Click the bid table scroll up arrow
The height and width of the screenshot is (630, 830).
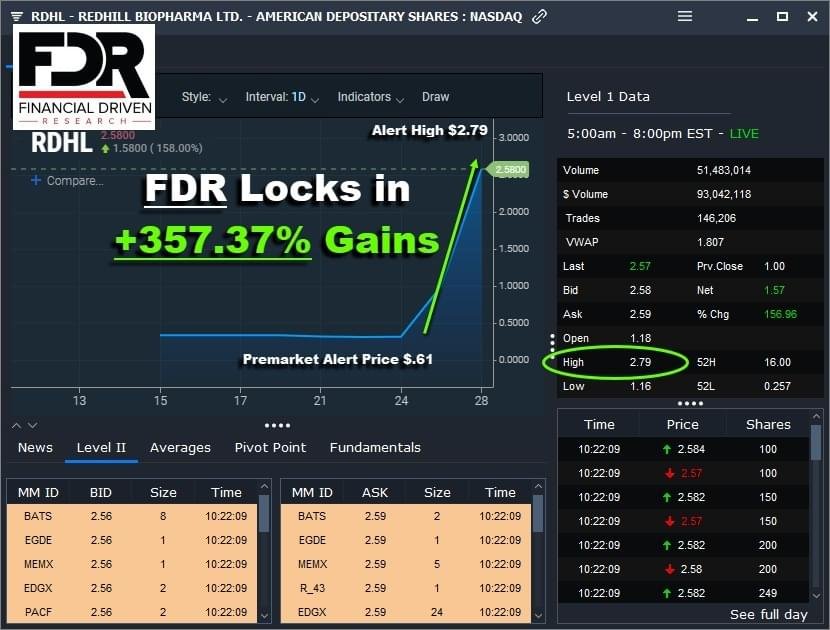click(265, 486)
